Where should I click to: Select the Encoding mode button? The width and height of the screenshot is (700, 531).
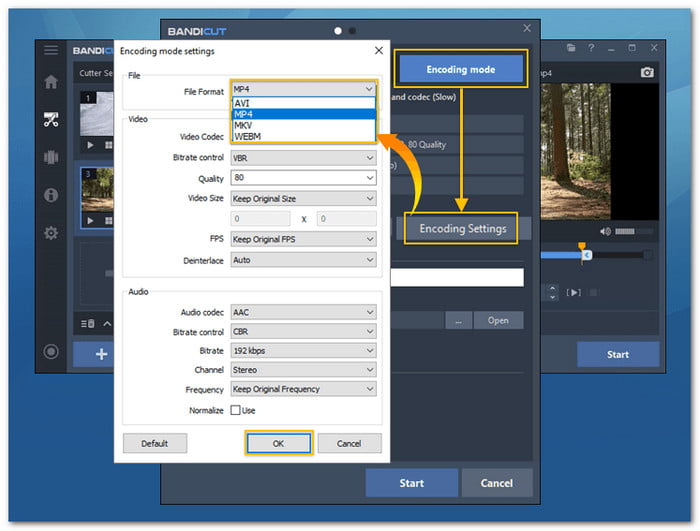pos(461,69)
